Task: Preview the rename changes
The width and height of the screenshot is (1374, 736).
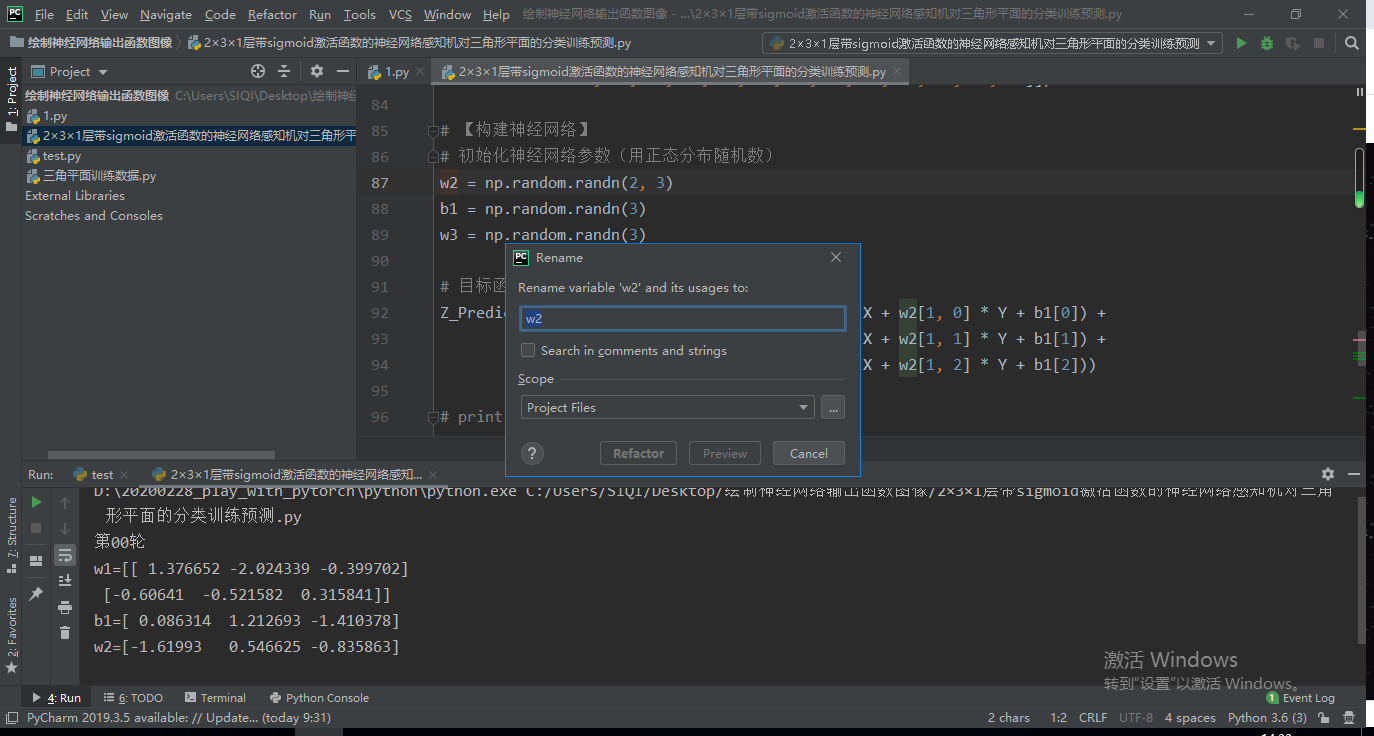Action: click(724, 452)
